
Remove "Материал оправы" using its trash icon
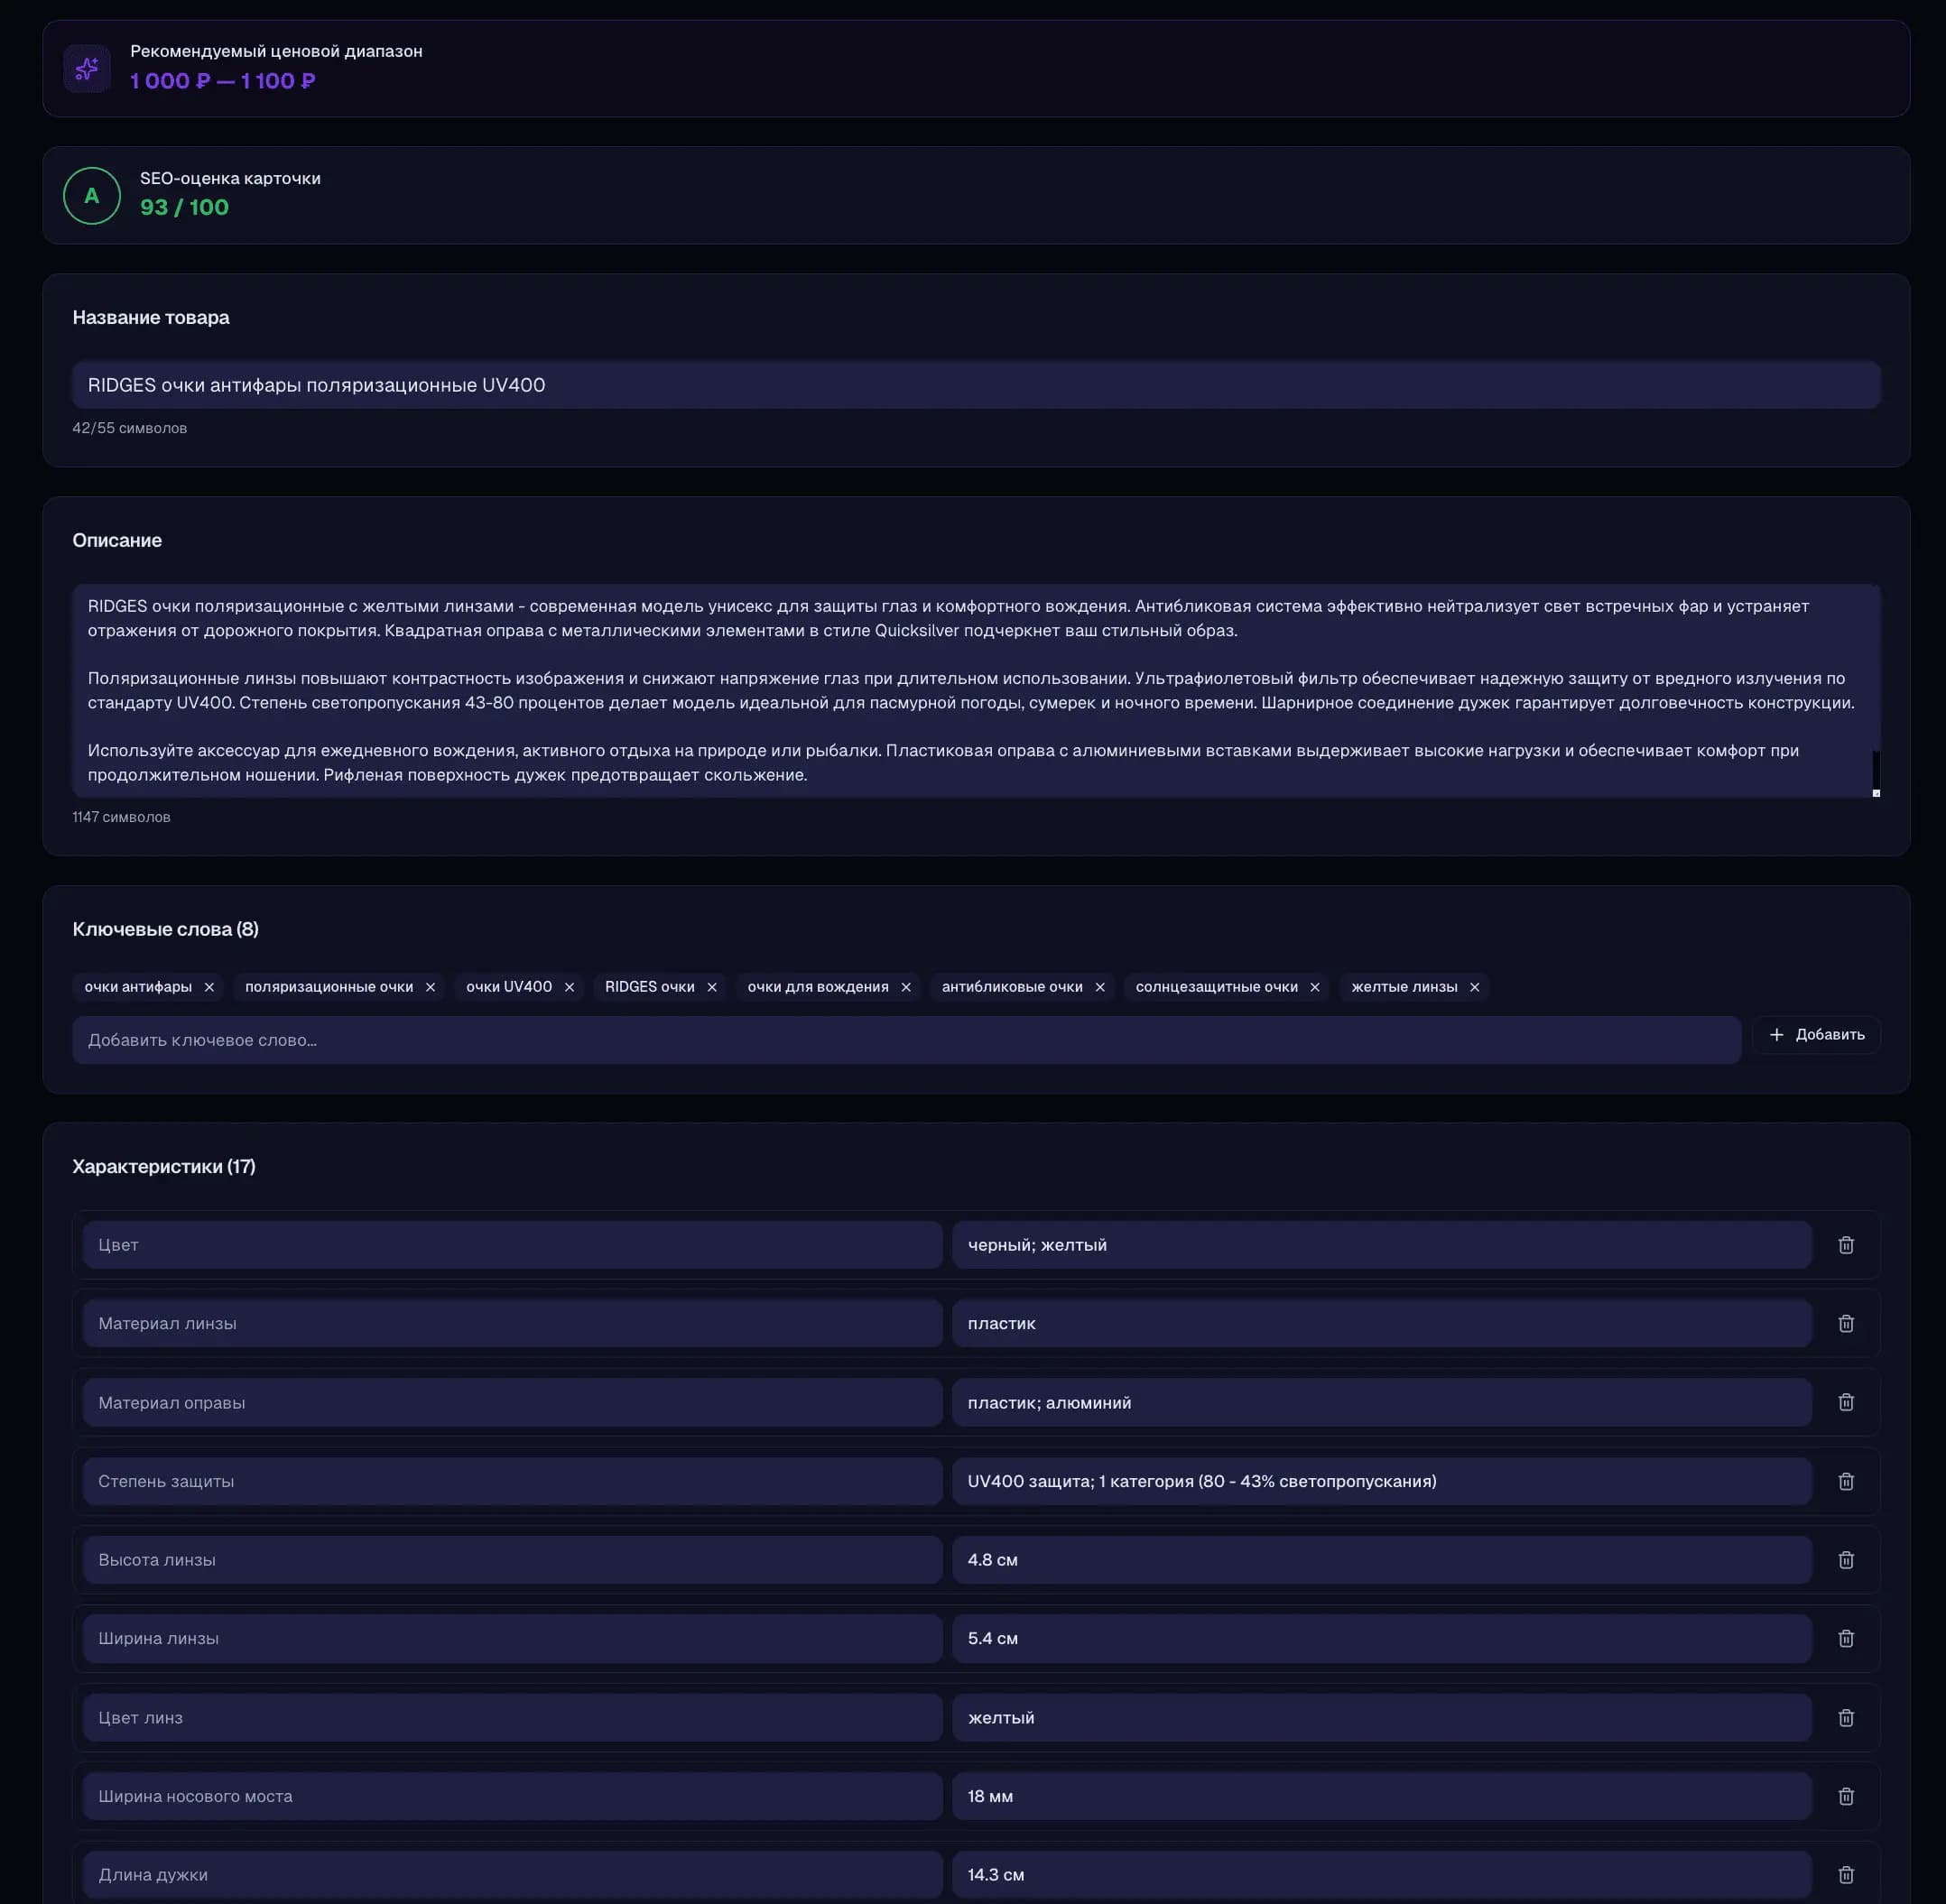pyautogui.click(x=1846, y=1402)
